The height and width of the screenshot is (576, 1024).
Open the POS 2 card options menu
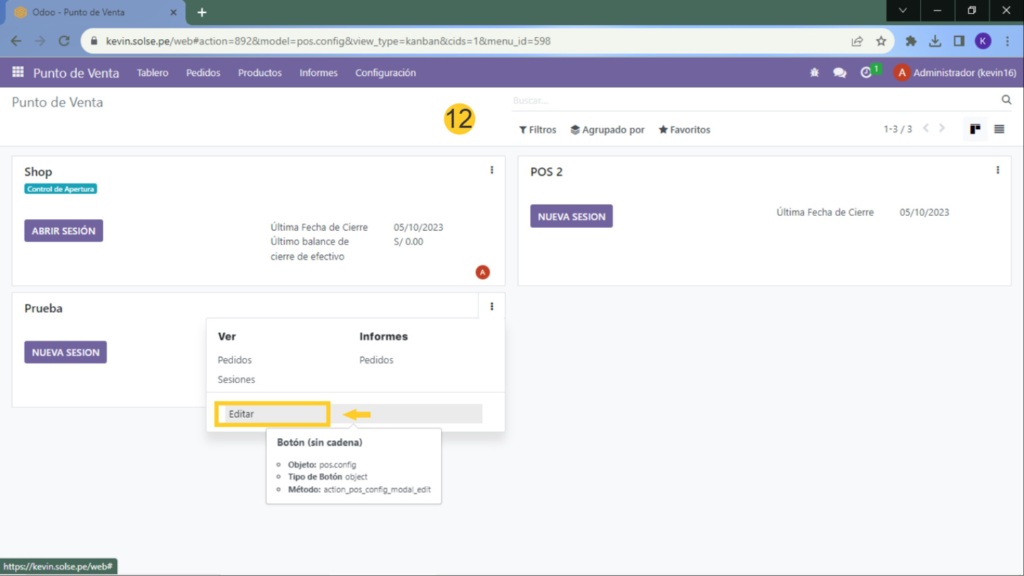998,171
